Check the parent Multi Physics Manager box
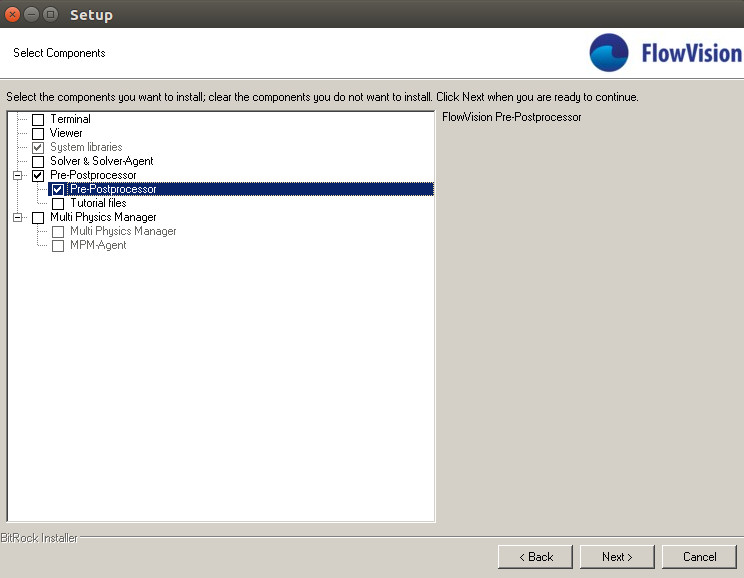 38,218
